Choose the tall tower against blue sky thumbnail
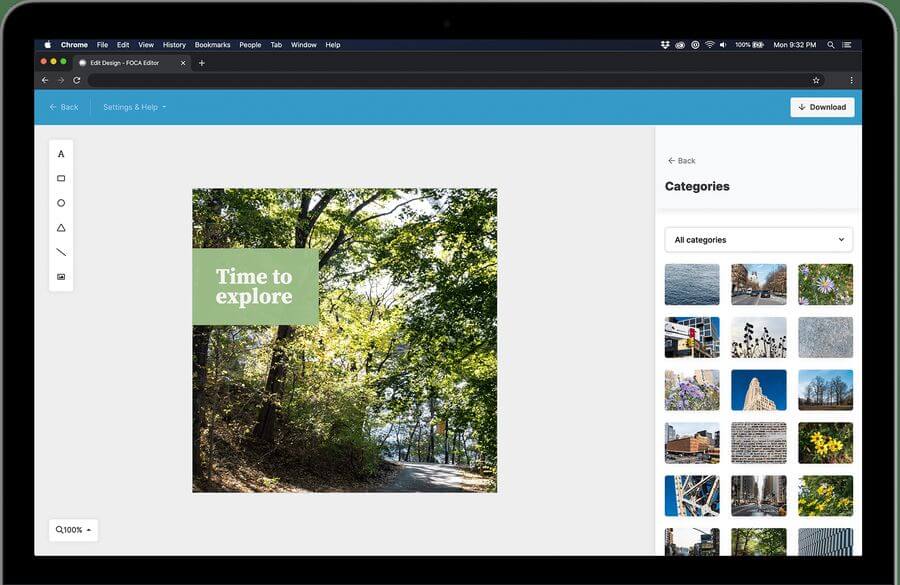 pyautogui.click(x=758, y=390)
